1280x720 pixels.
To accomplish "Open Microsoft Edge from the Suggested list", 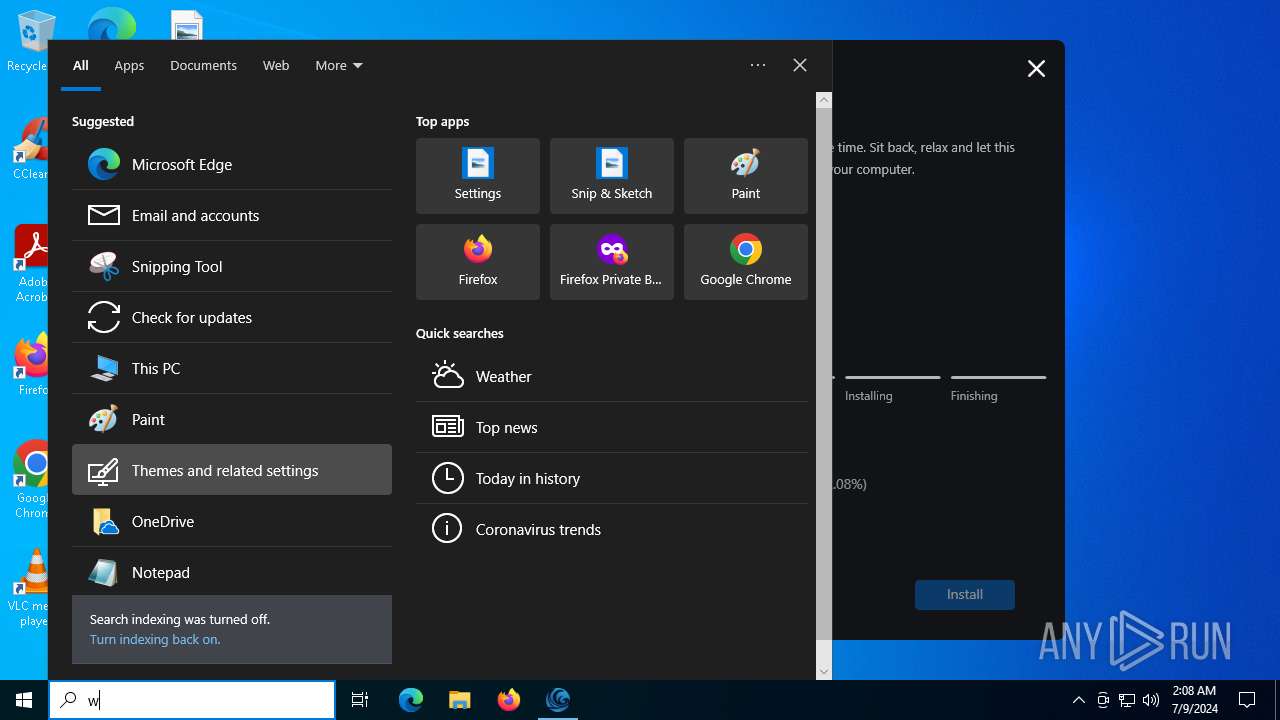I will tap(232, 164).
